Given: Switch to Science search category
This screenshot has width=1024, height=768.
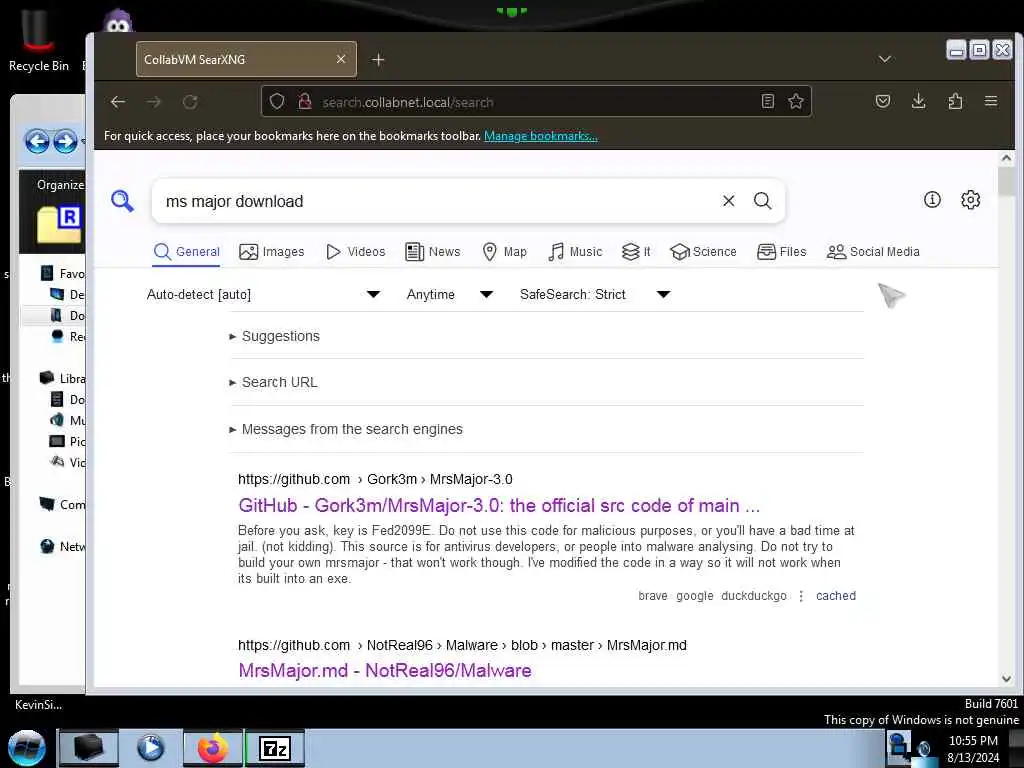Looking at the screenshot, I should [703, 252].
